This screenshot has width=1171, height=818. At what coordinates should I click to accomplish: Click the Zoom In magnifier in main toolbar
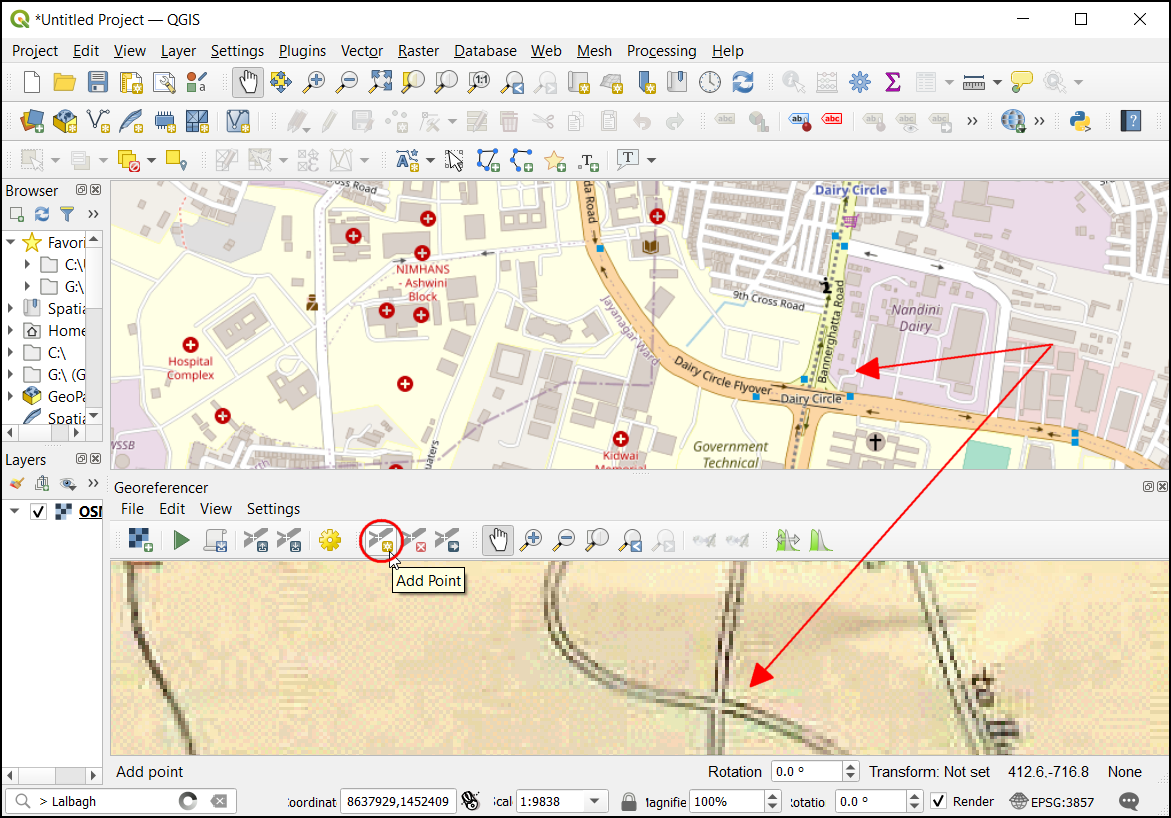314,81
